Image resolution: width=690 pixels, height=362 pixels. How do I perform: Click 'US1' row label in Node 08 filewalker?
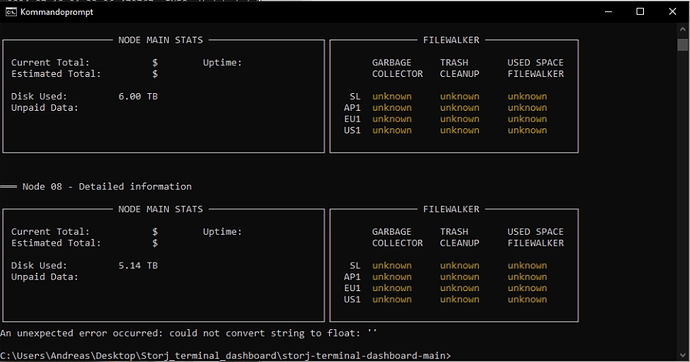point(352,300)
